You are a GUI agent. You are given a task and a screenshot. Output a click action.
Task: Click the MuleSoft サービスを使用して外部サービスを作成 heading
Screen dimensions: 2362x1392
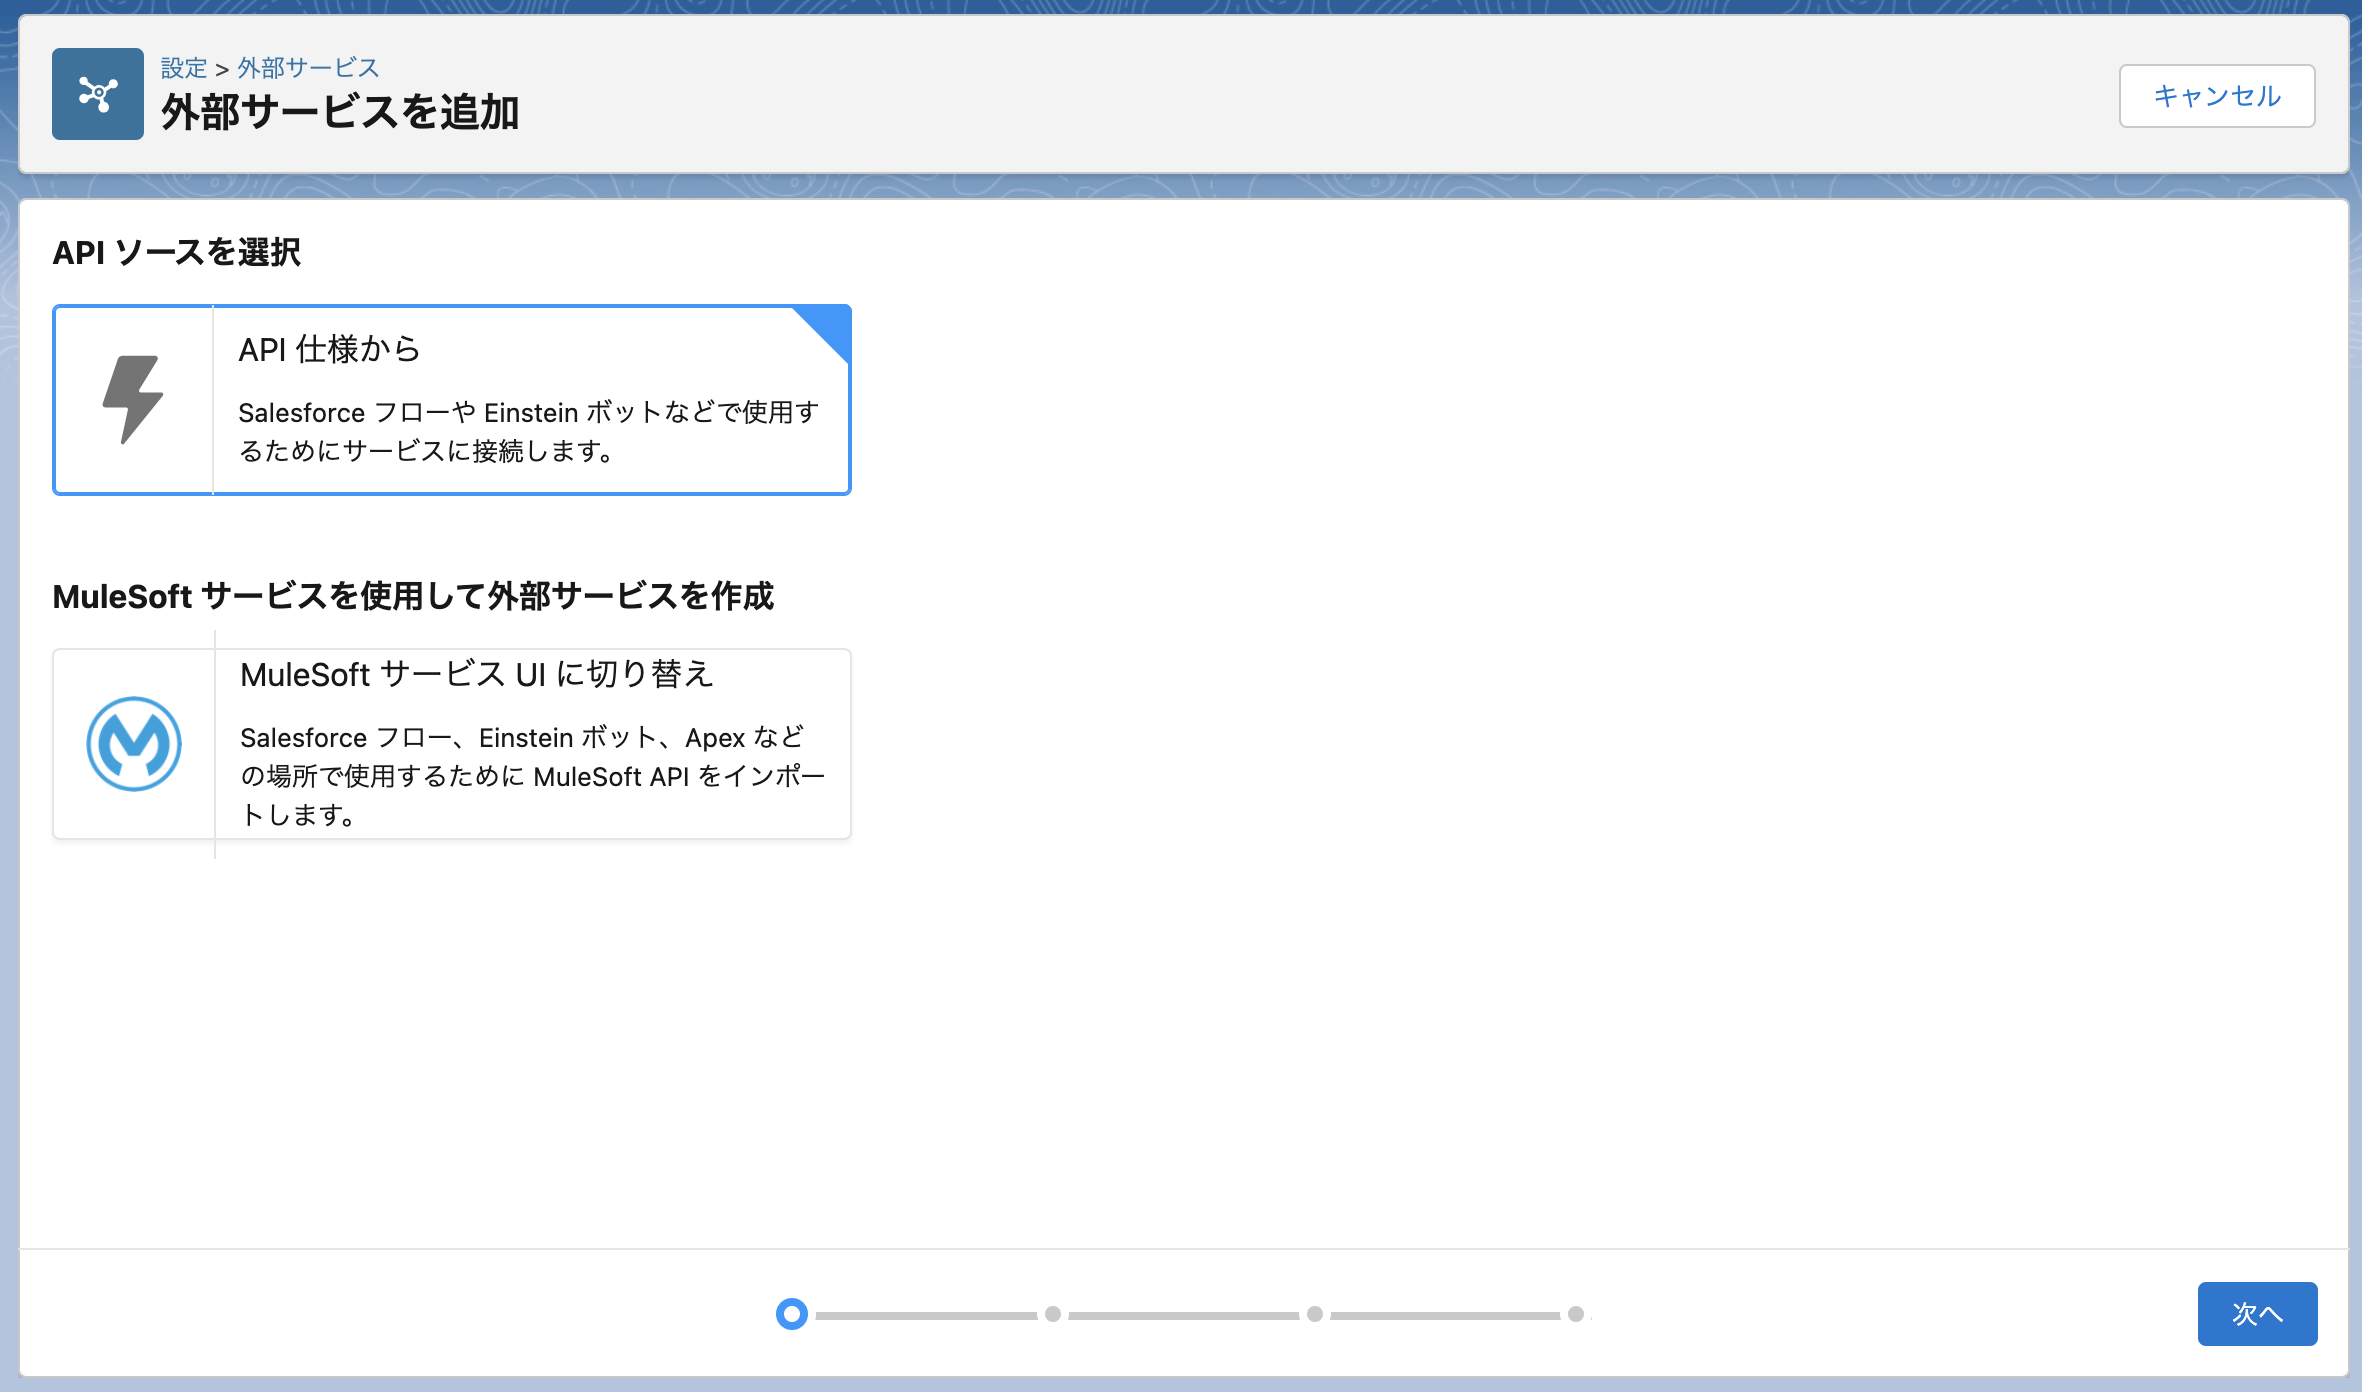(x=413, y=596)
